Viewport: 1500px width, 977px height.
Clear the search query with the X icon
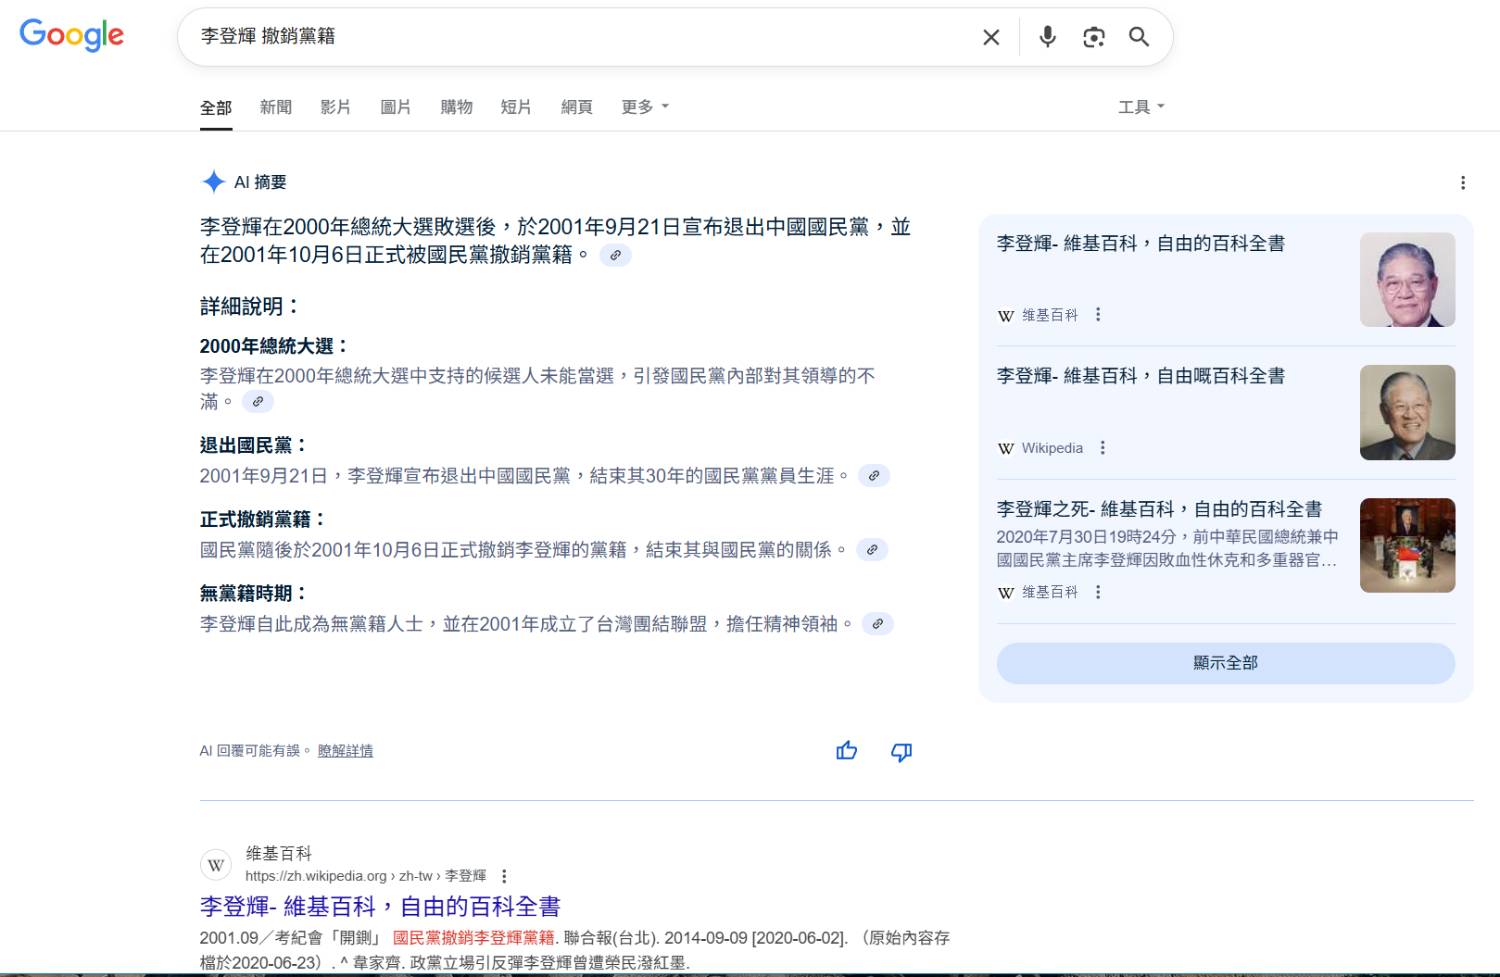991,37
